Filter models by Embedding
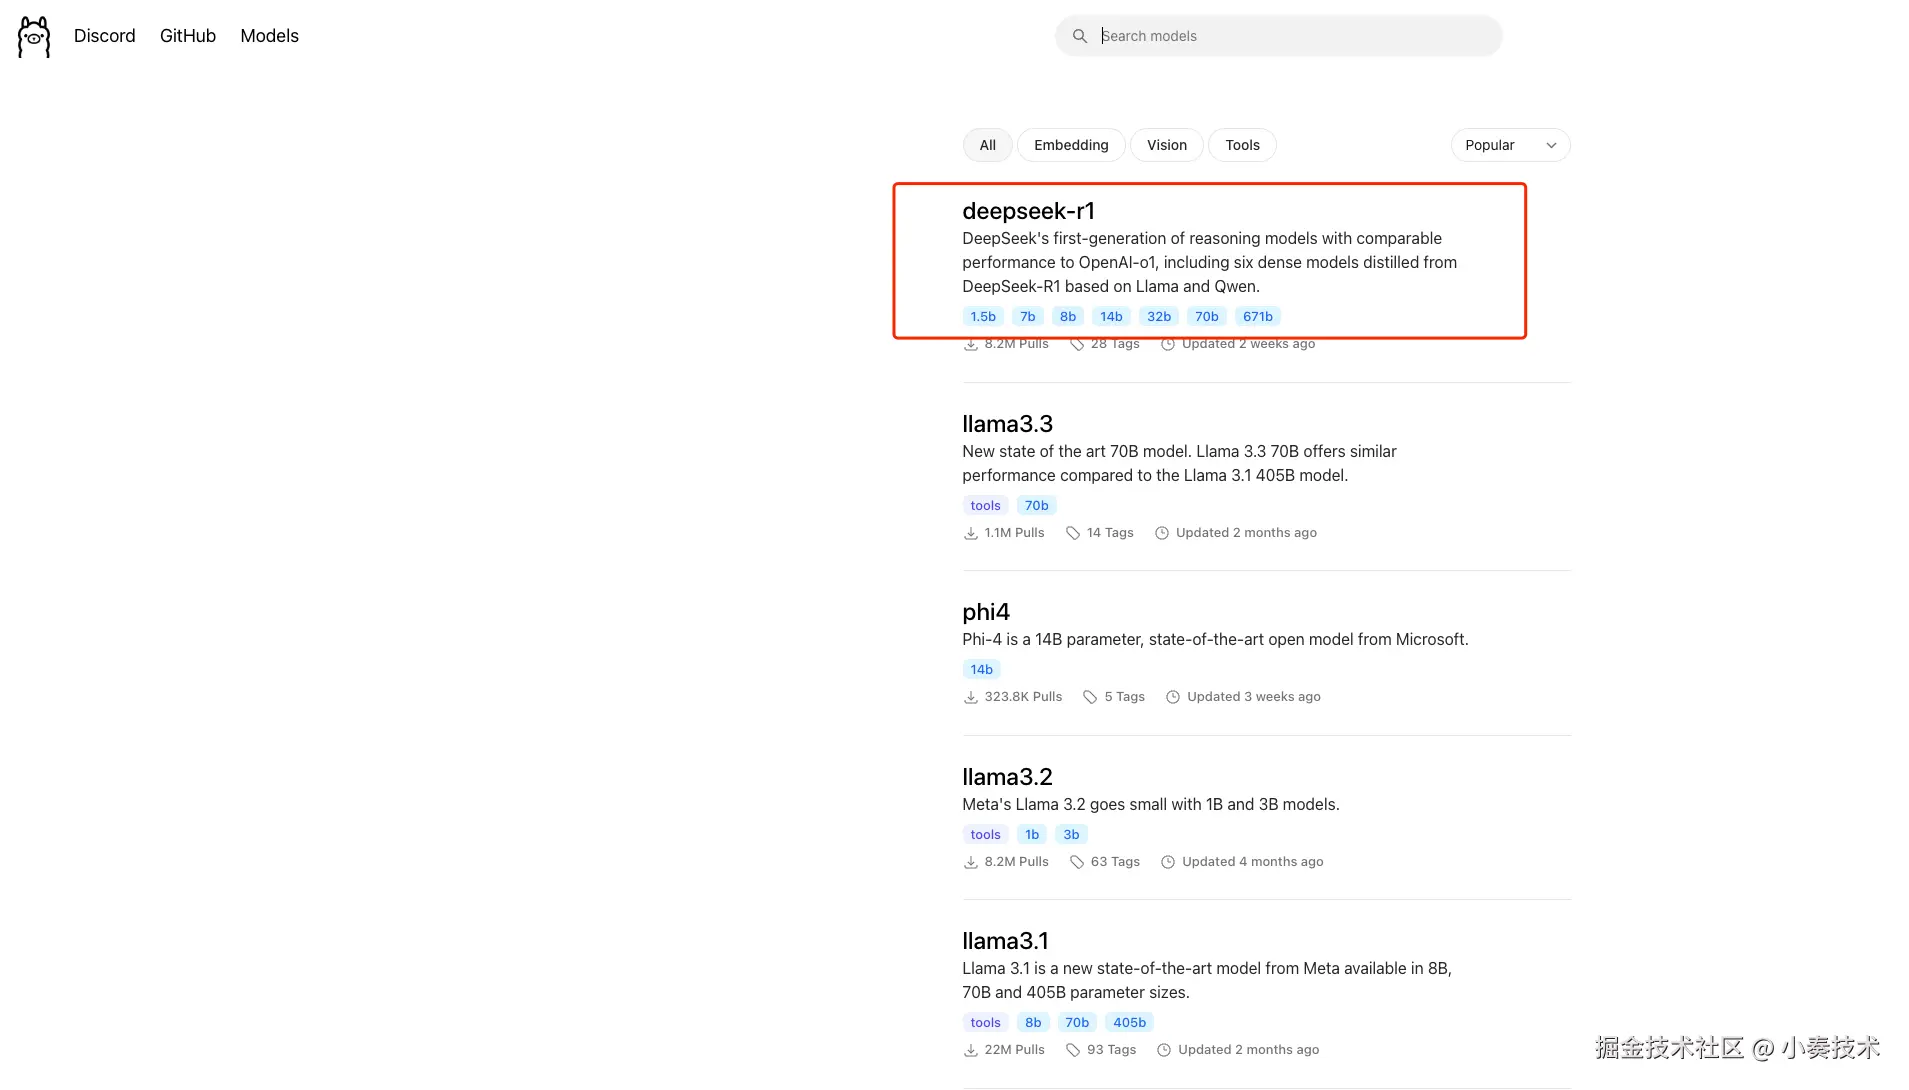 (x=1071, y=145)
